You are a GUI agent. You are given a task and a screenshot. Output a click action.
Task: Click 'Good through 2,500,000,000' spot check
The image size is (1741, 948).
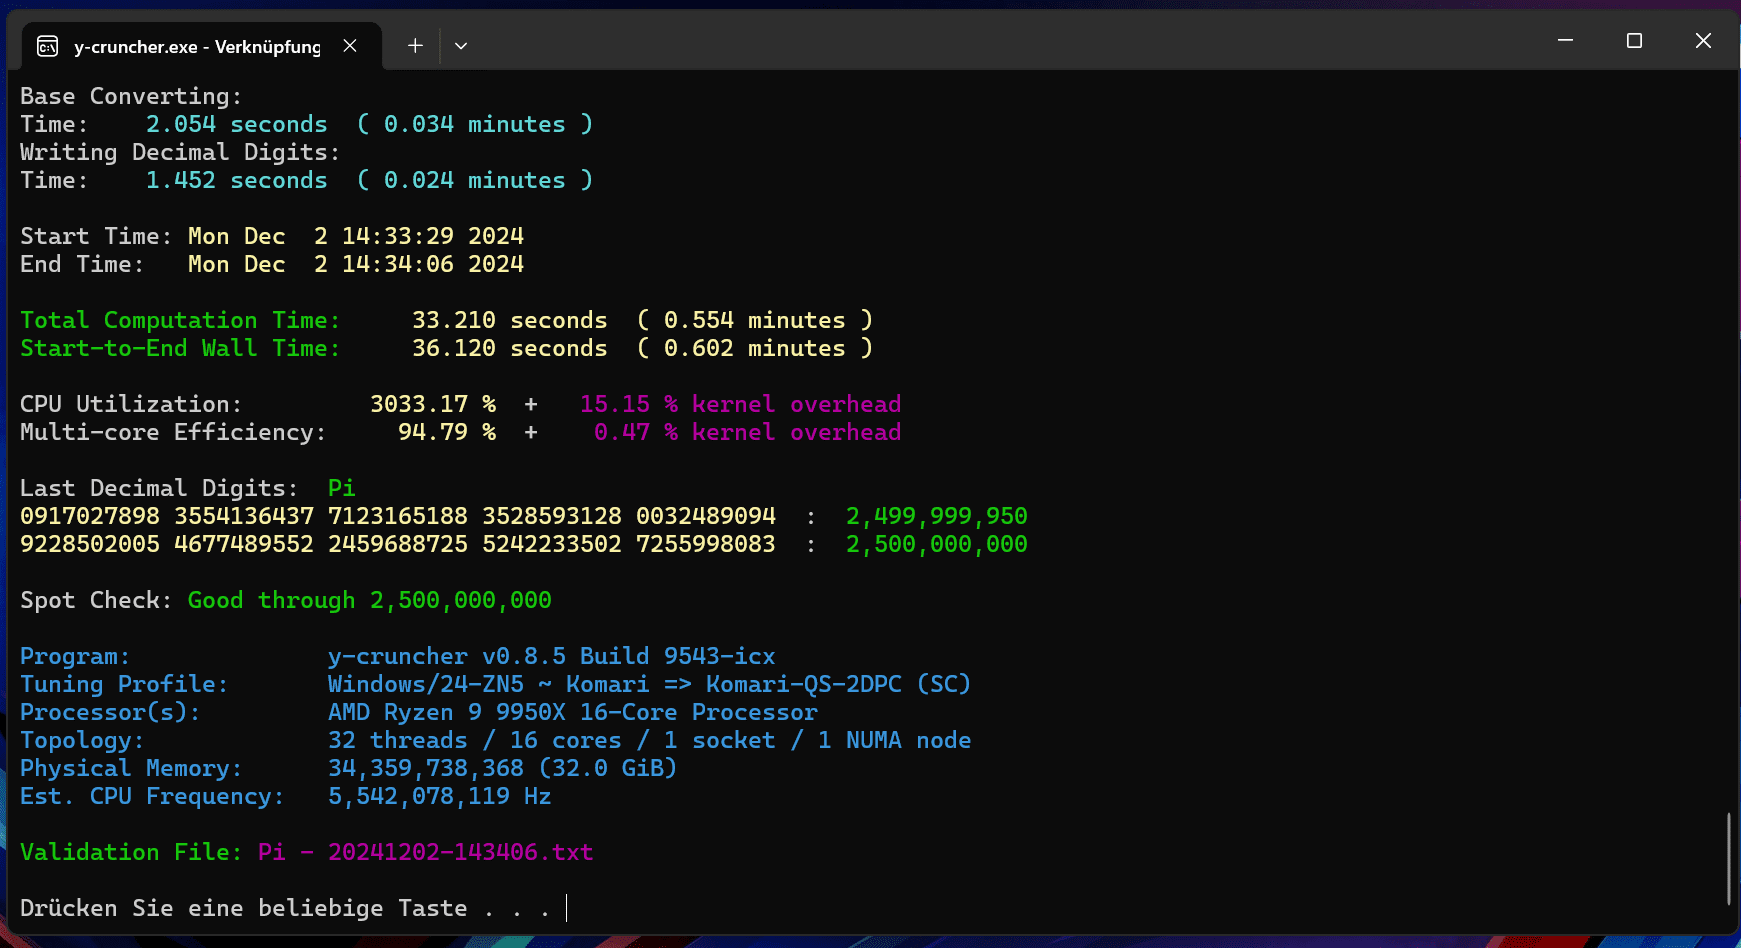(370, 600)
